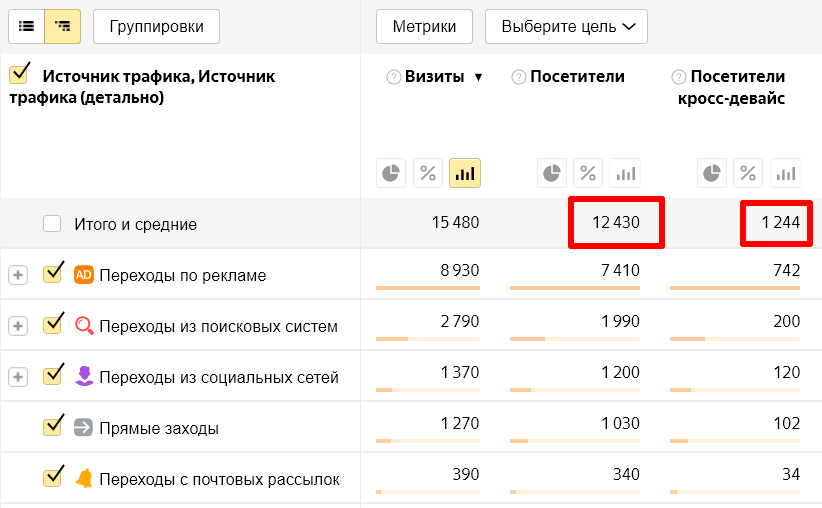Select percent icon under Посетители кросс-девайс

748,173
